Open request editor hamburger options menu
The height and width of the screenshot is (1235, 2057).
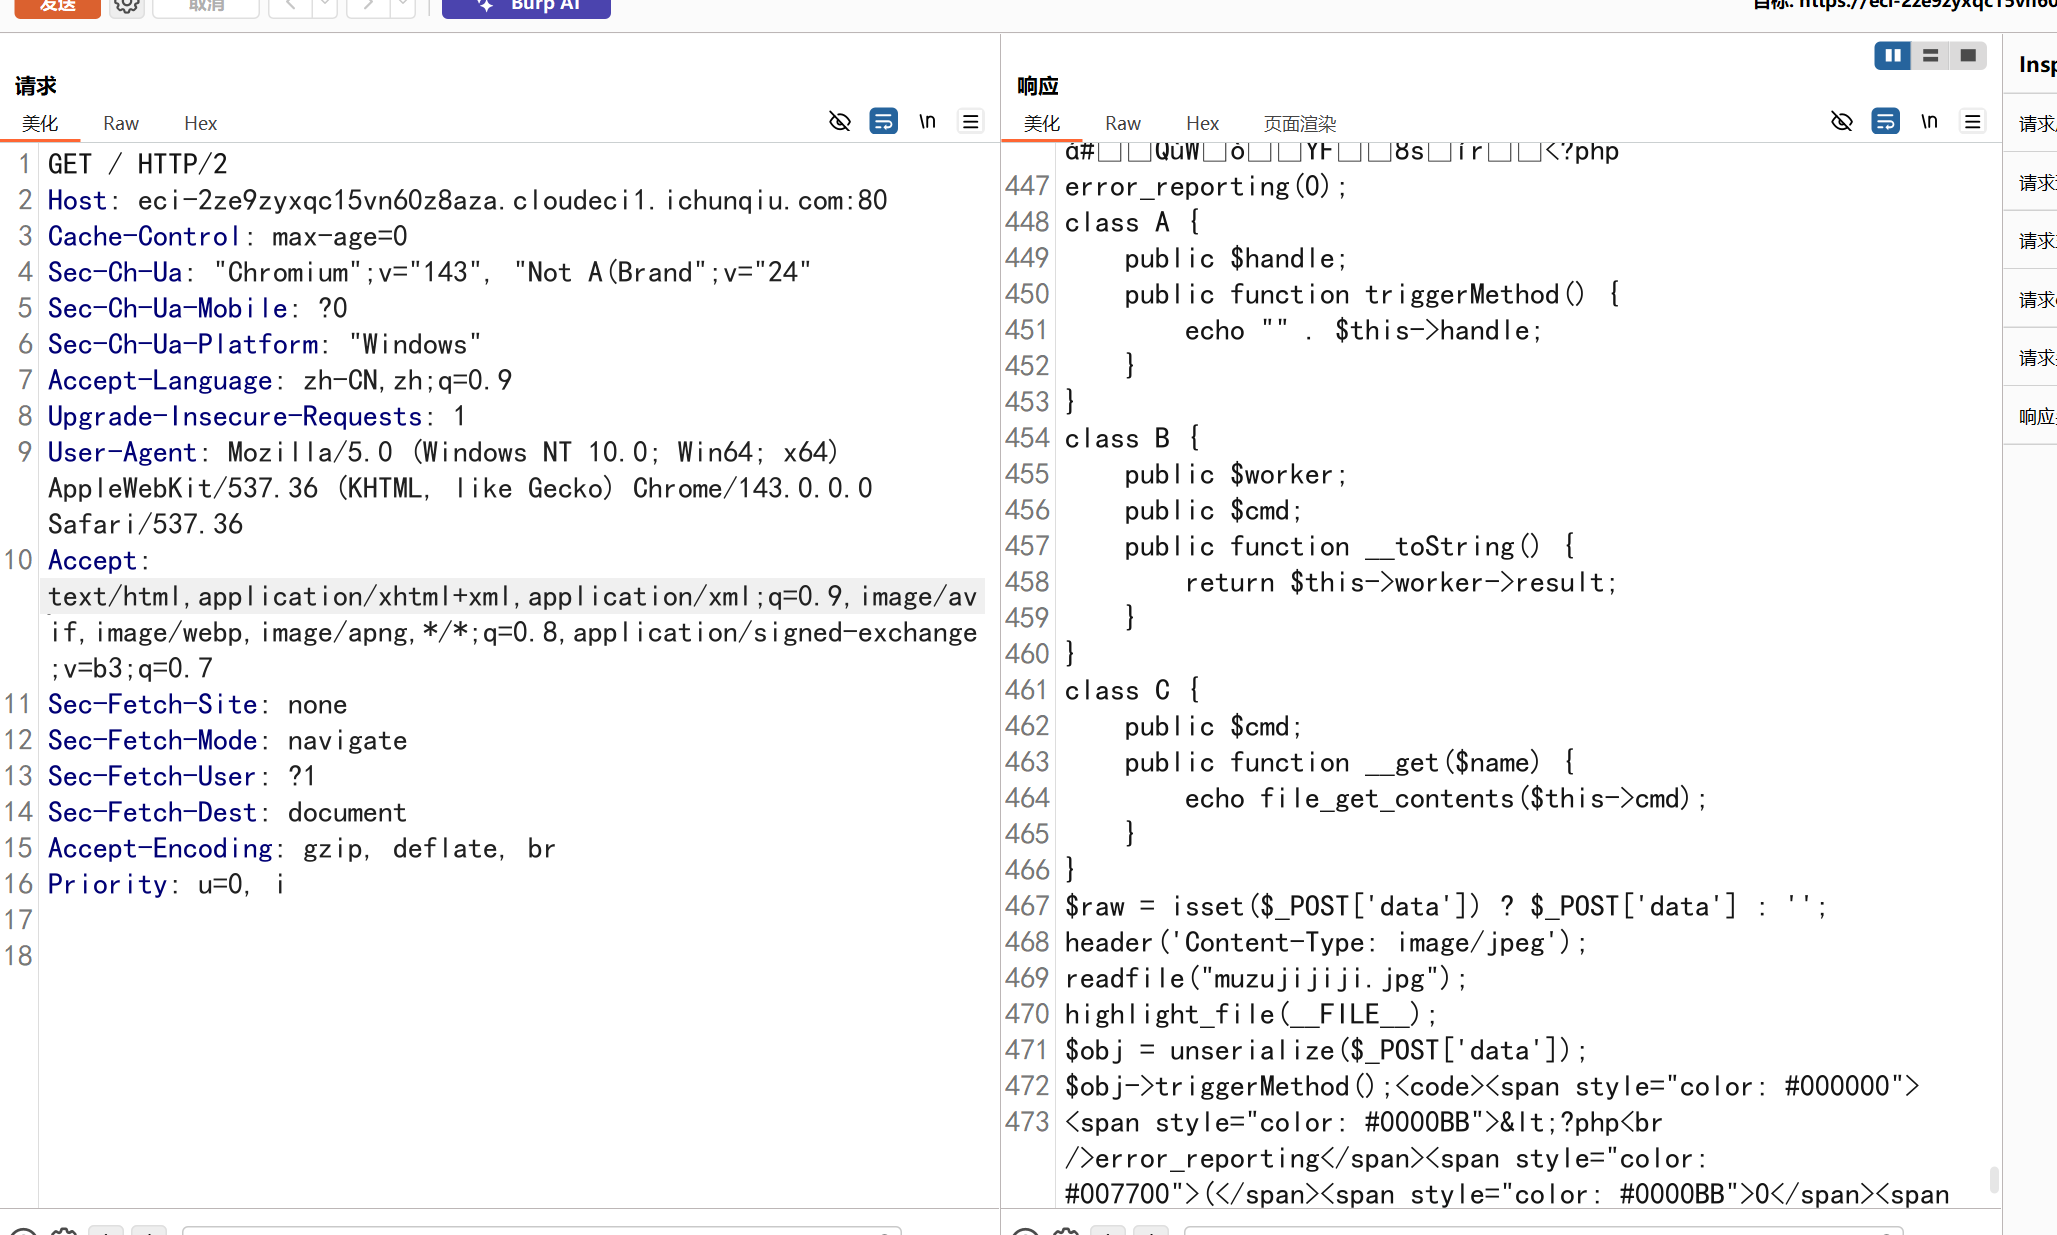point(970,122)
